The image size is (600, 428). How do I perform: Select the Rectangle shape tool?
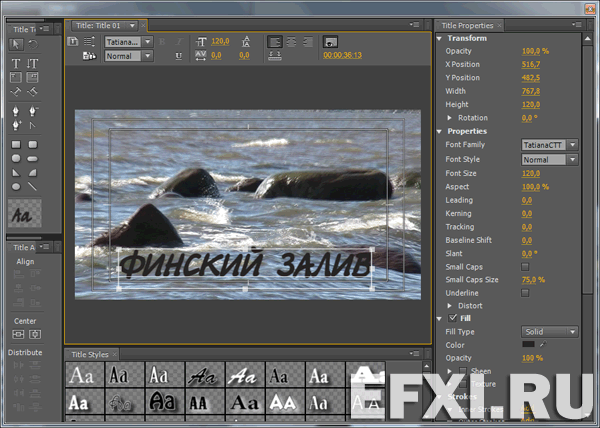[16, 145]
